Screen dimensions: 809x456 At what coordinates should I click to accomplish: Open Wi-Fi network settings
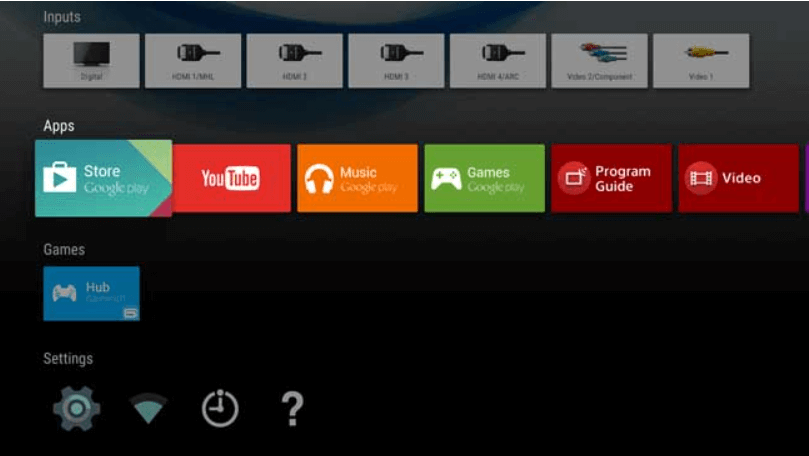[148, 409]
